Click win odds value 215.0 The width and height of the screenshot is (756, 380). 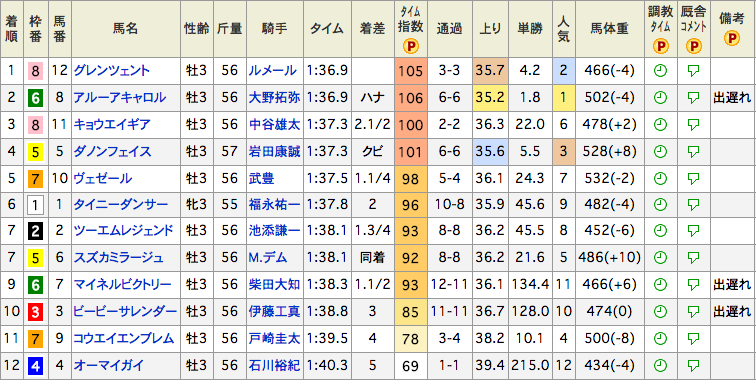(530, 366)
